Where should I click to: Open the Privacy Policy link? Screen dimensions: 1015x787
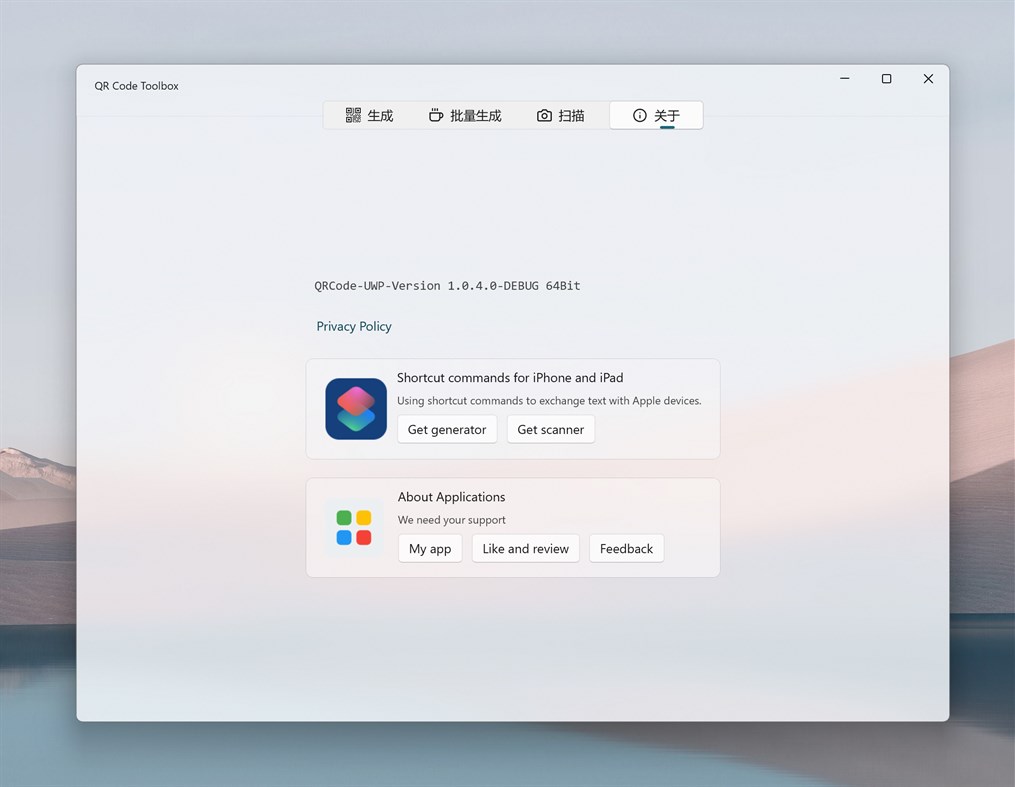pyautogui.click(x=353, y=326)
